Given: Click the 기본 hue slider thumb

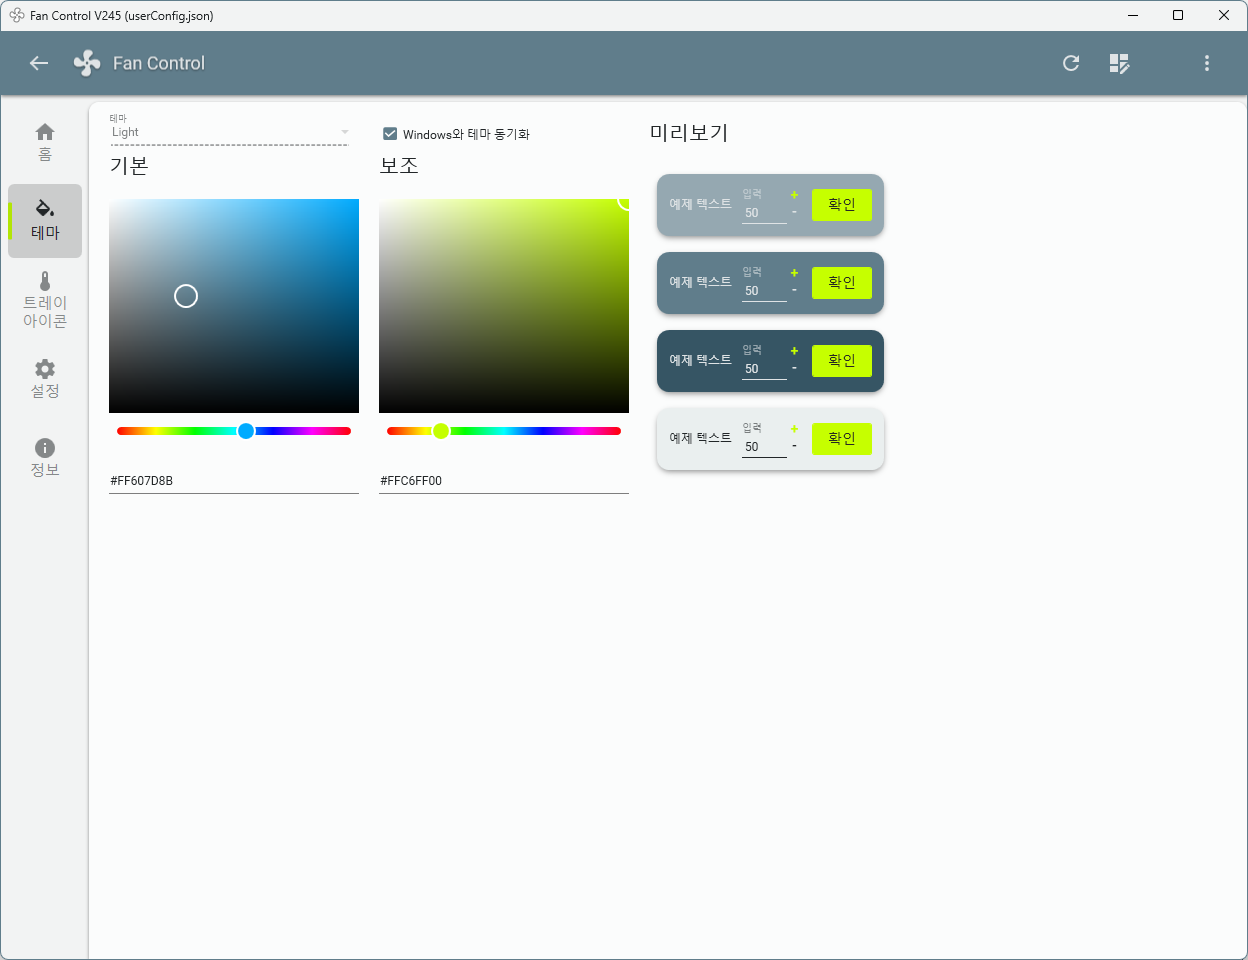Looking at the screenshot, I should [246, 431].
